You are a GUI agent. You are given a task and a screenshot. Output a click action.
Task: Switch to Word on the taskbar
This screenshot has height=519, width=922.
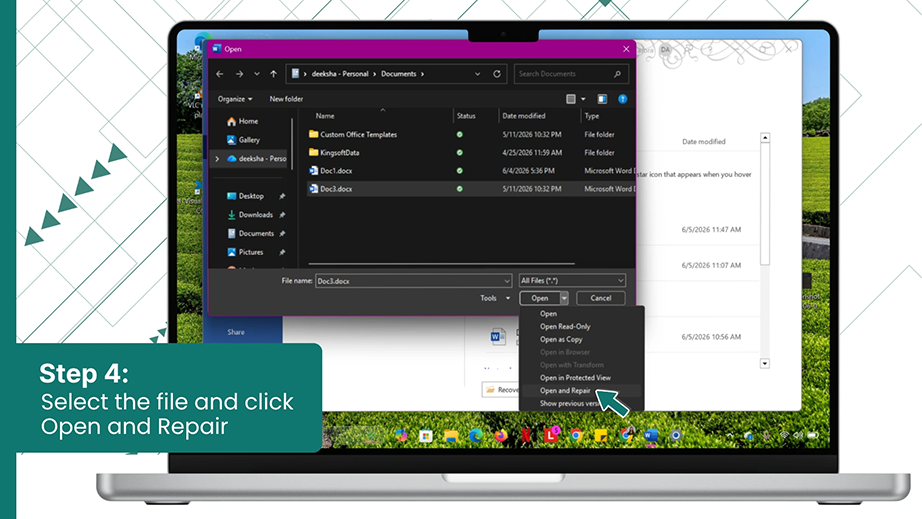[651, 436]
